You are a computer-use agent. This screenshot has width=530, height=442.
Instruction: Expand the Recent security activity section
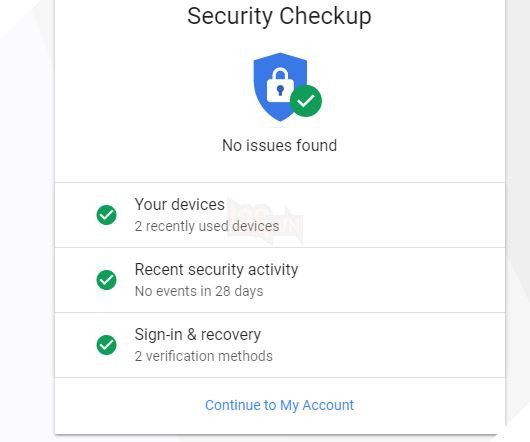click(280, 280)
